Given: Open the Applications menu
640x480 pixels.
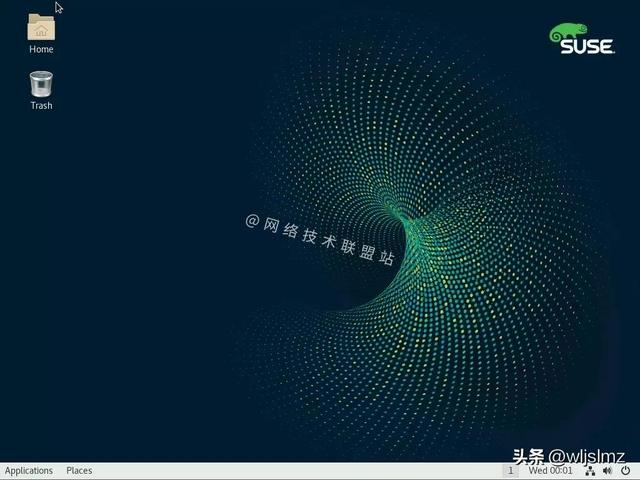Looking at the screenshot, I should pyautogui.click(x=29, y=471).
